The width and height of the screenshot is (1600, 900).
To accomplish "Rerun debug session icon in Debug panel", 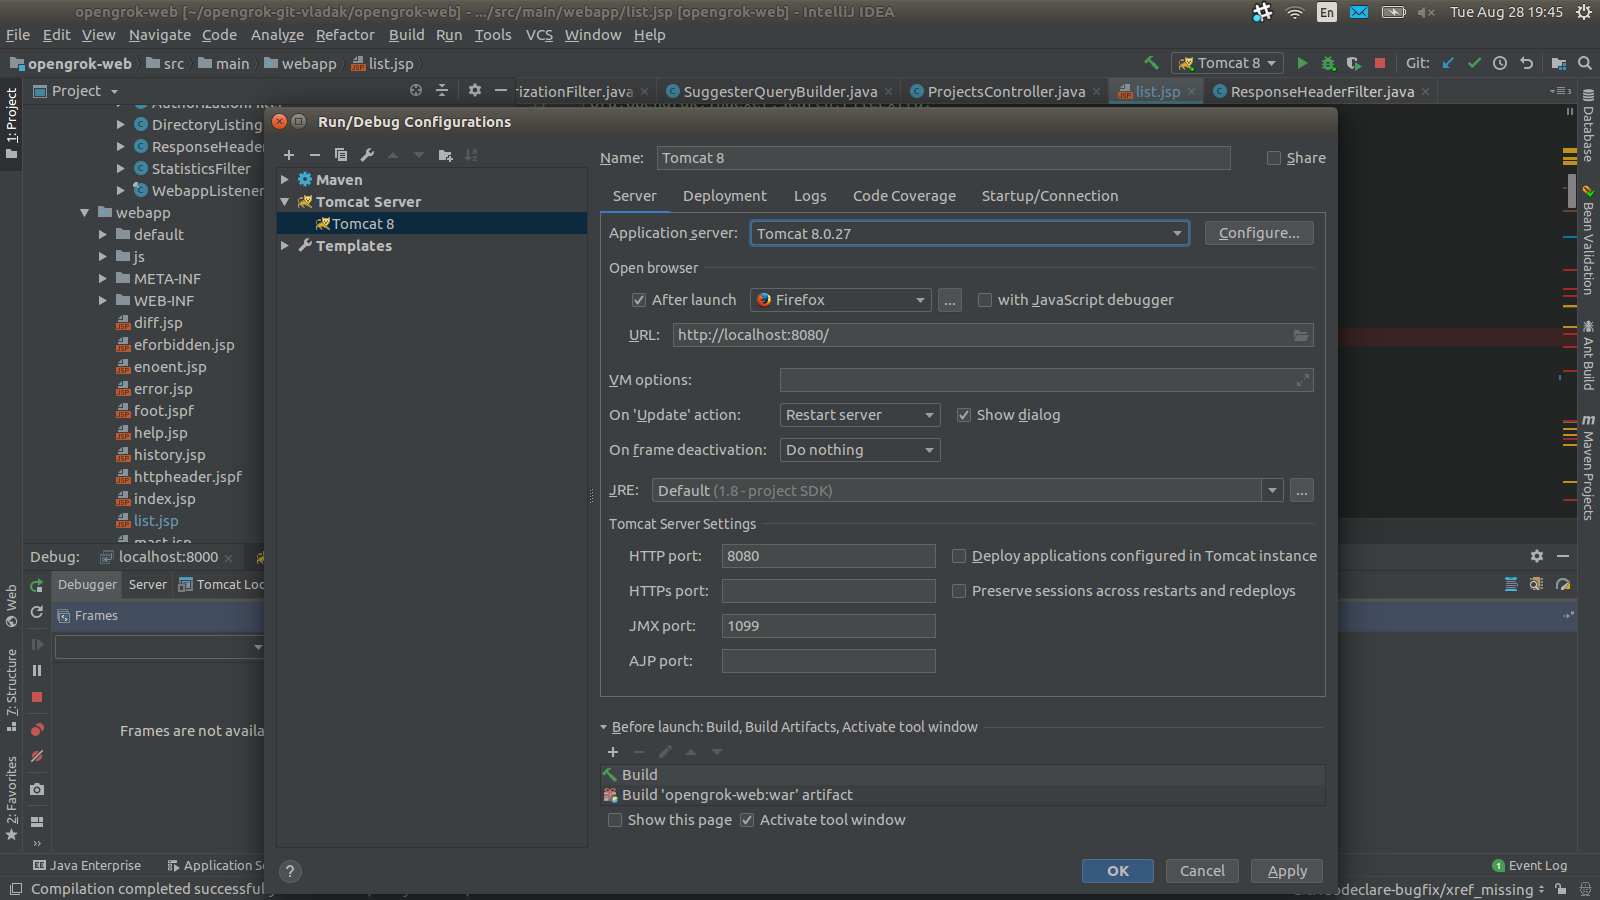I will click(x=37, y=586).
